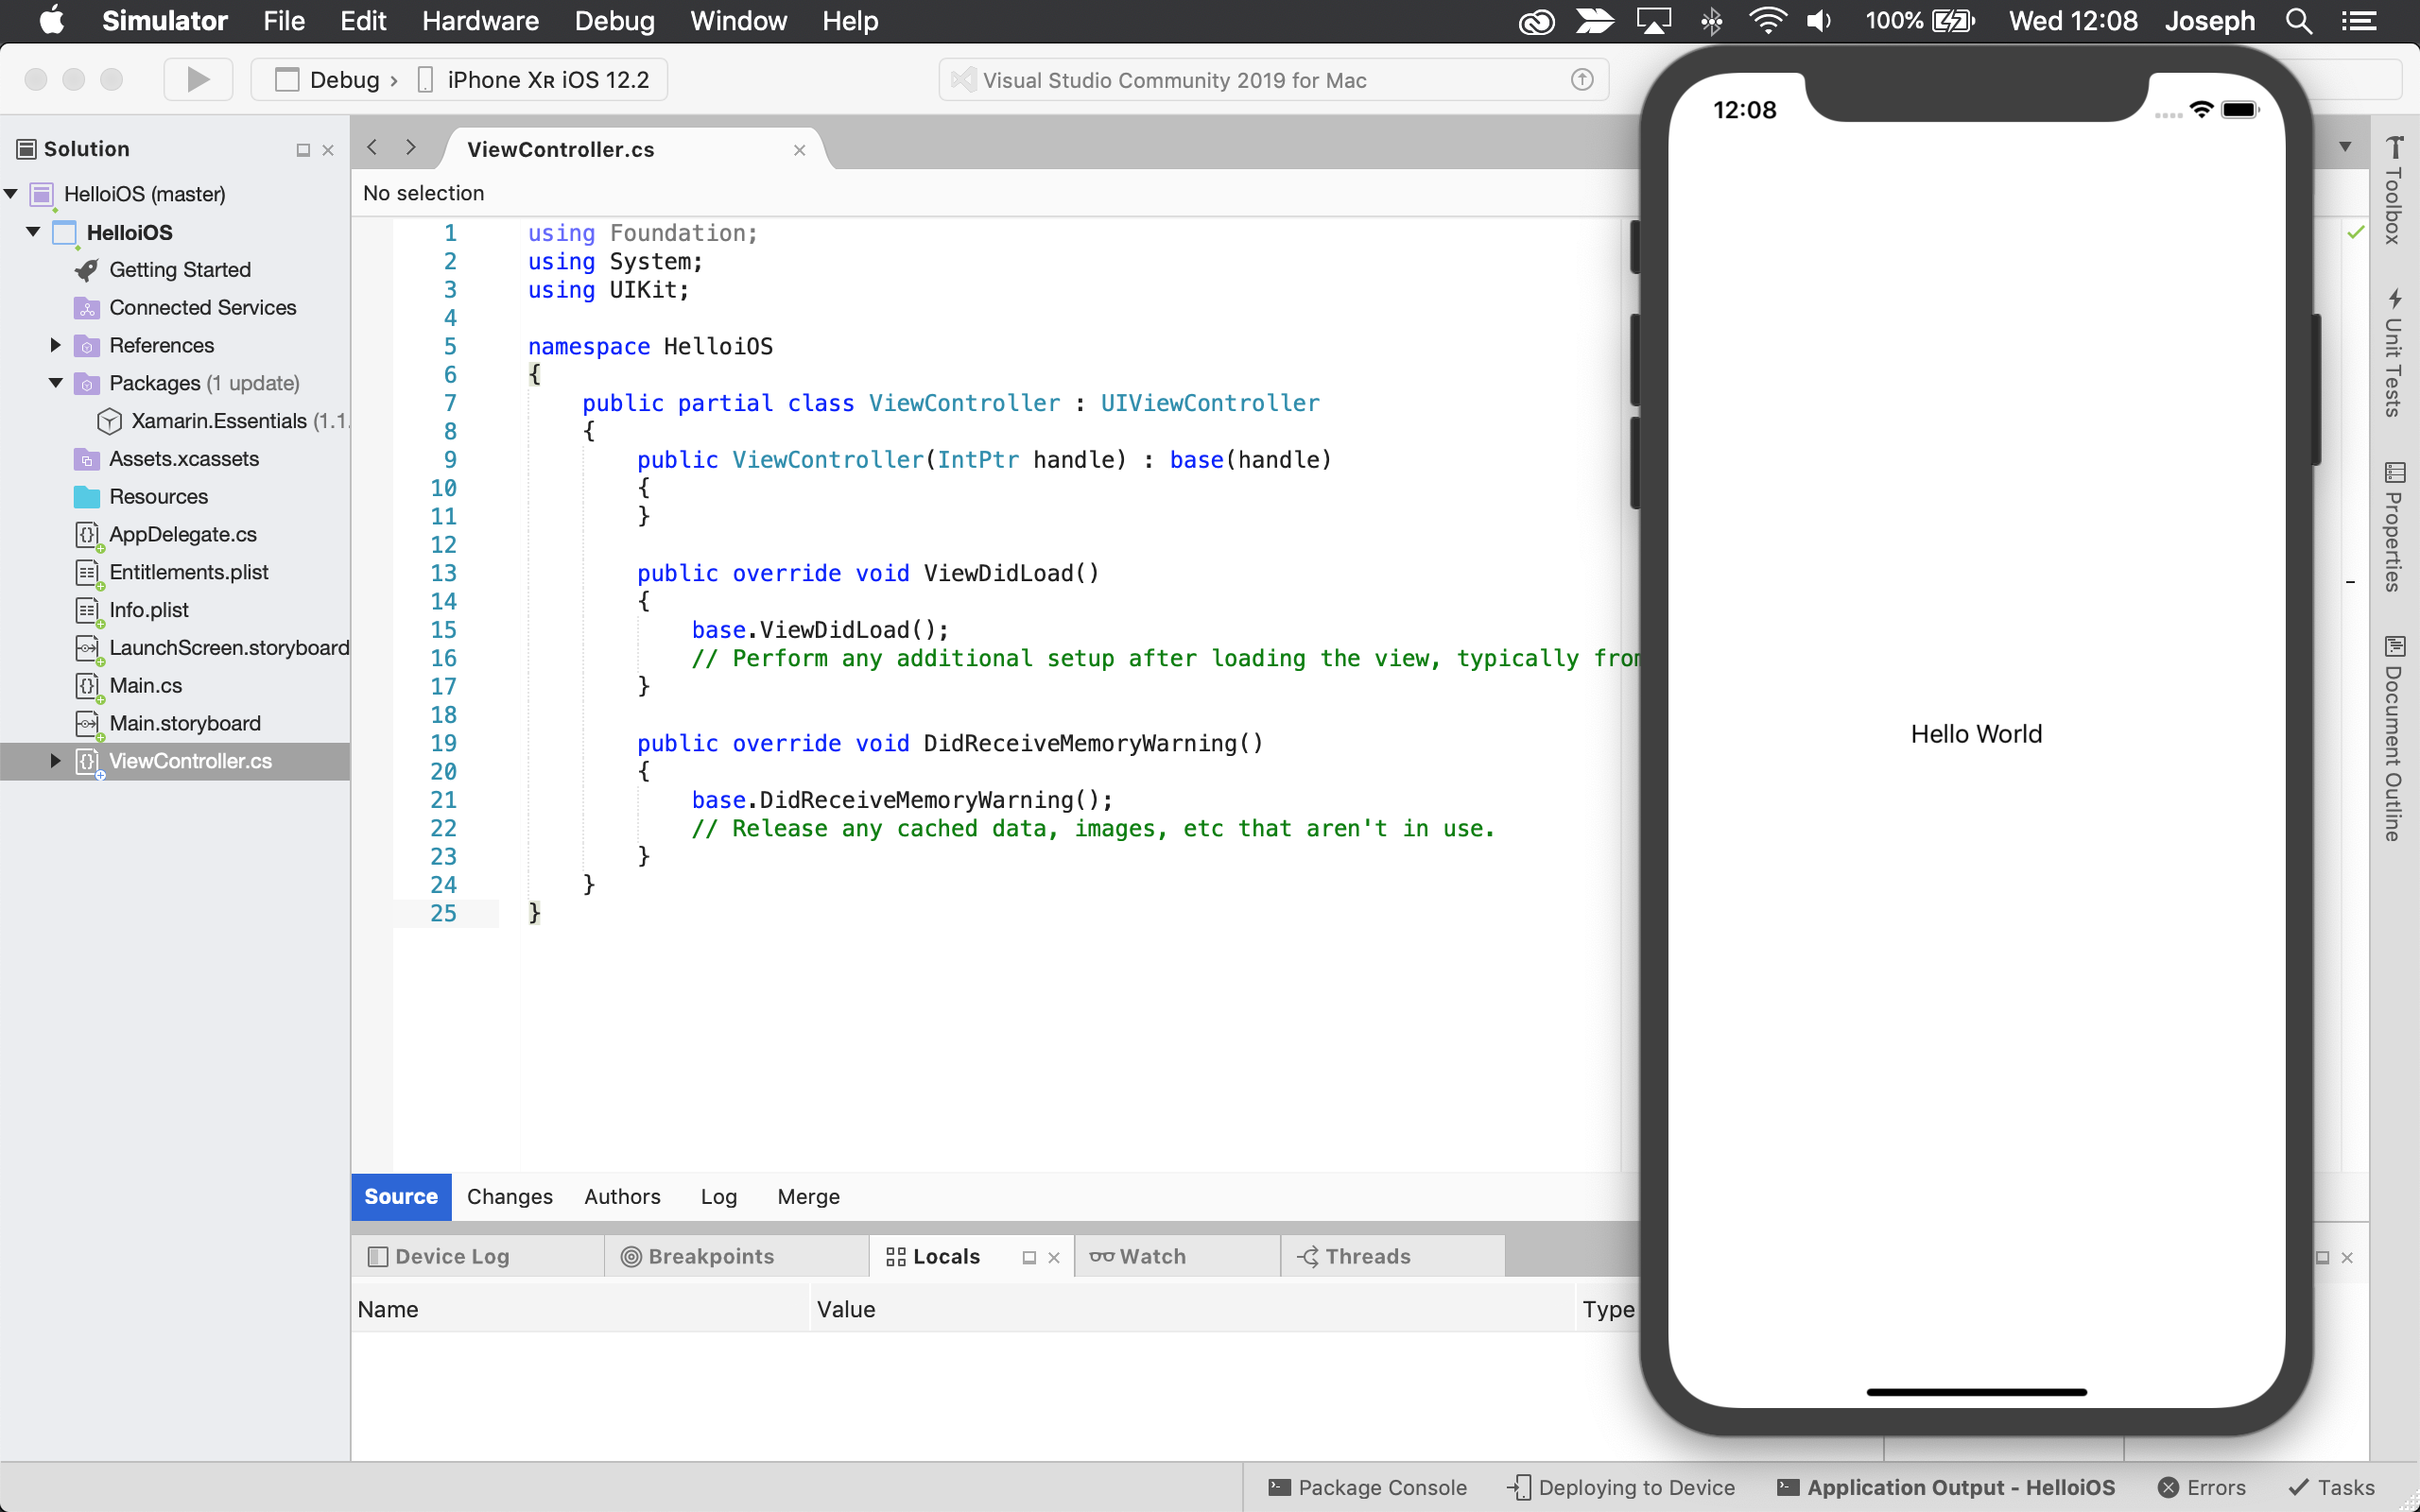
Task: Select the Assets.xcassets folder
Action: [x=184, y=459]
